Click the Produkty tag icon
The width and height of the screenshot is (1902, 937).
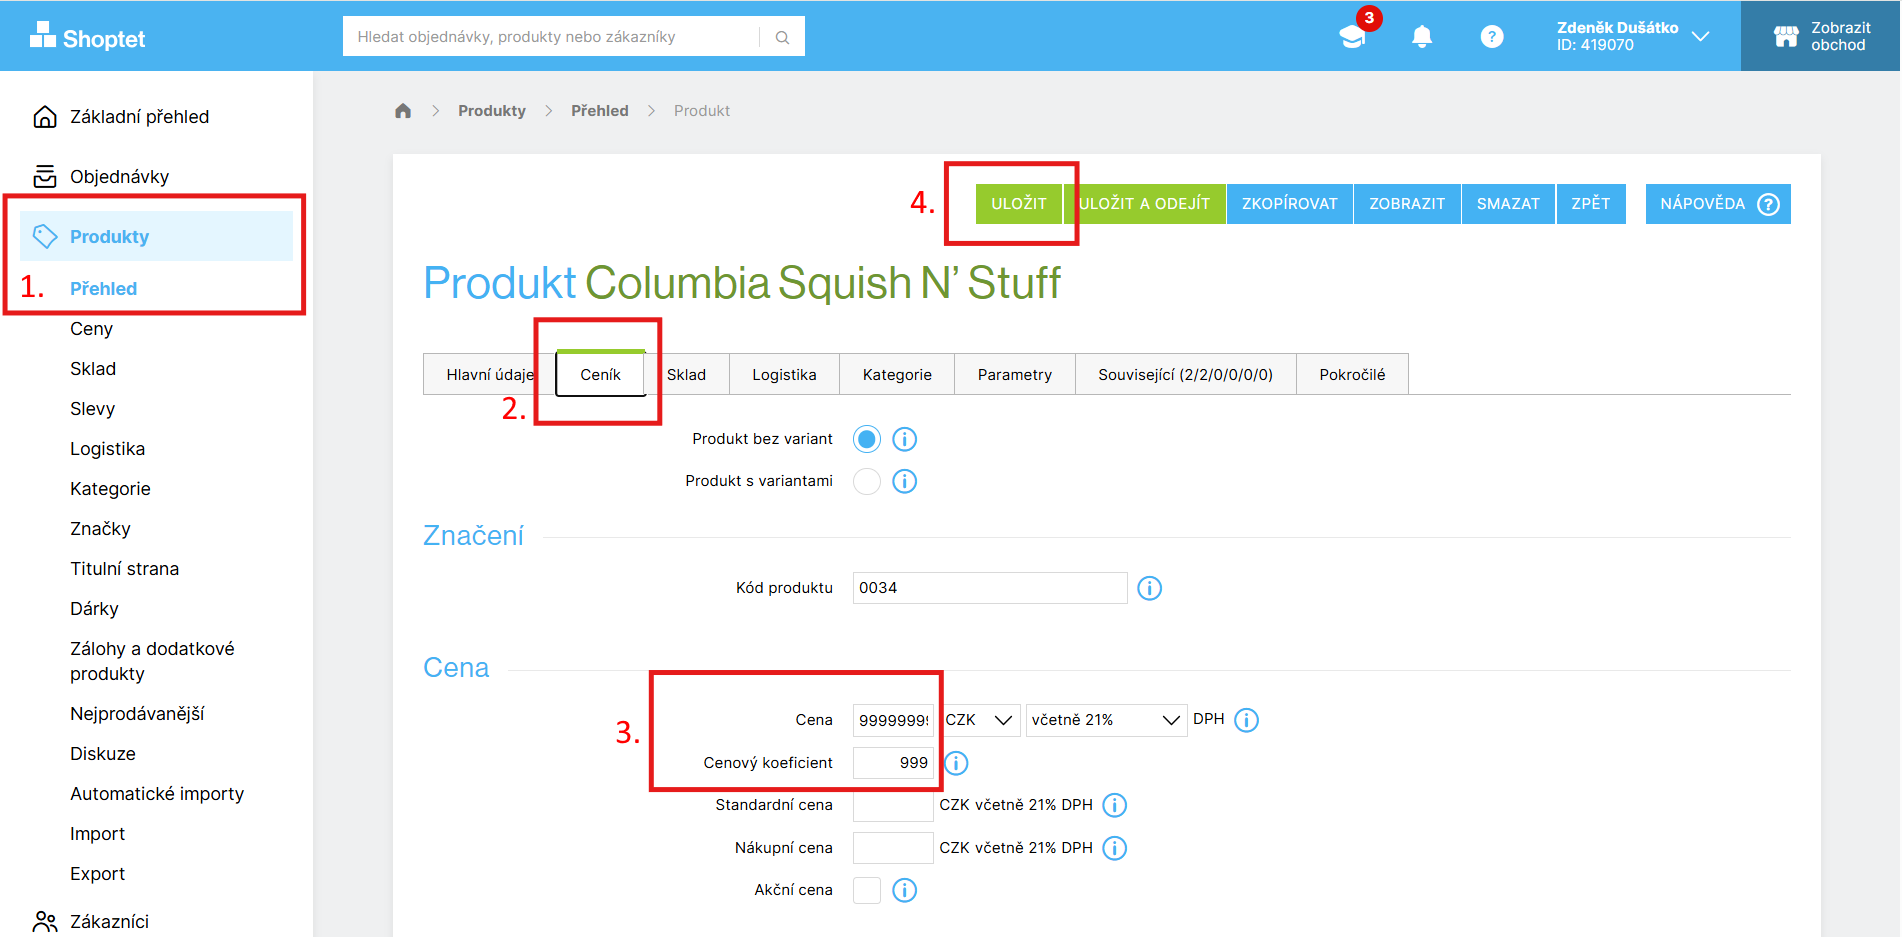point(45,237)
